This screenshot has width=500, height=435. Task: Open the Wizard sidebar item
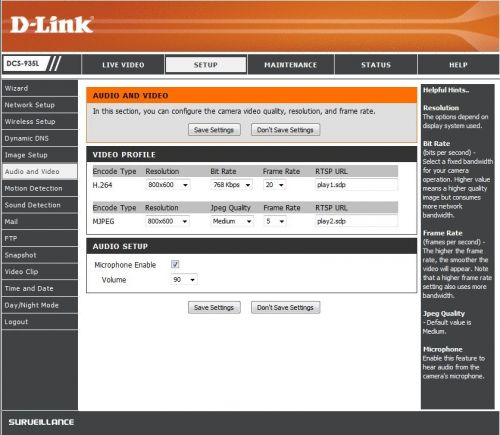click(40, 88)
